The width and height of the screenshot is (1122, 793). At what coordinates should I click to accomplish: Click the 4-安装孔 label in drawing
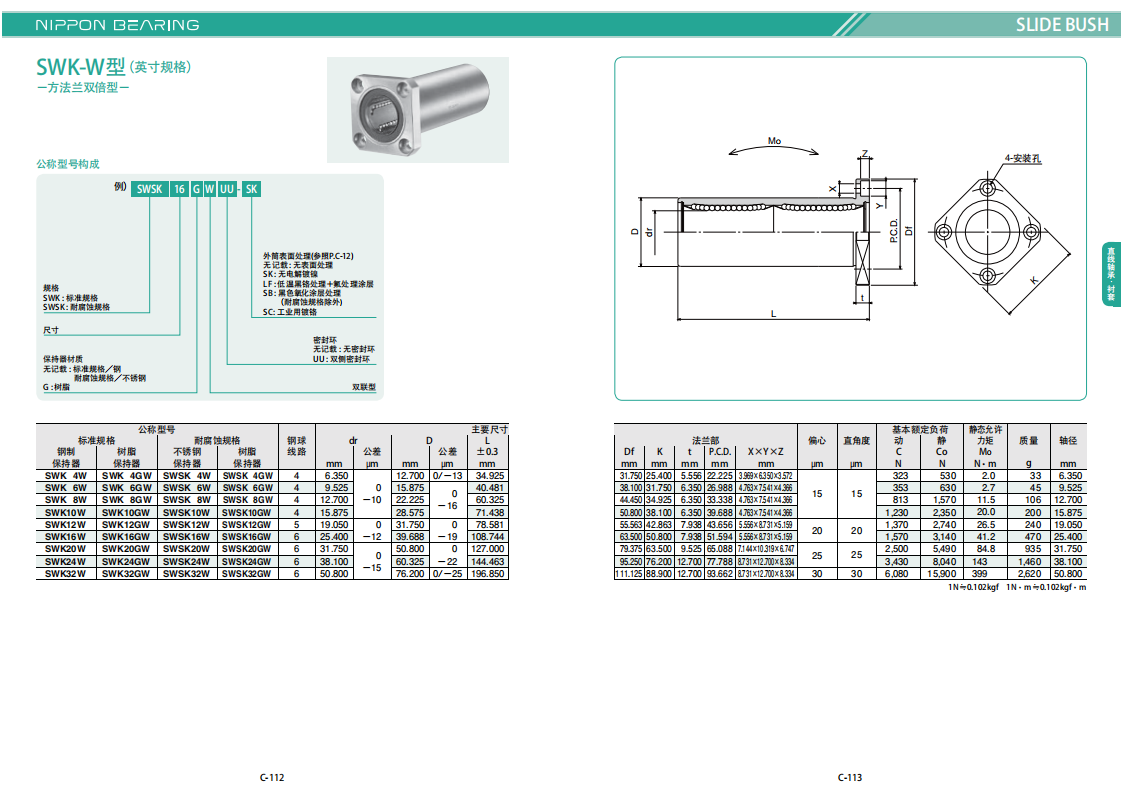pyautogui.click(x=1023, y=158)
